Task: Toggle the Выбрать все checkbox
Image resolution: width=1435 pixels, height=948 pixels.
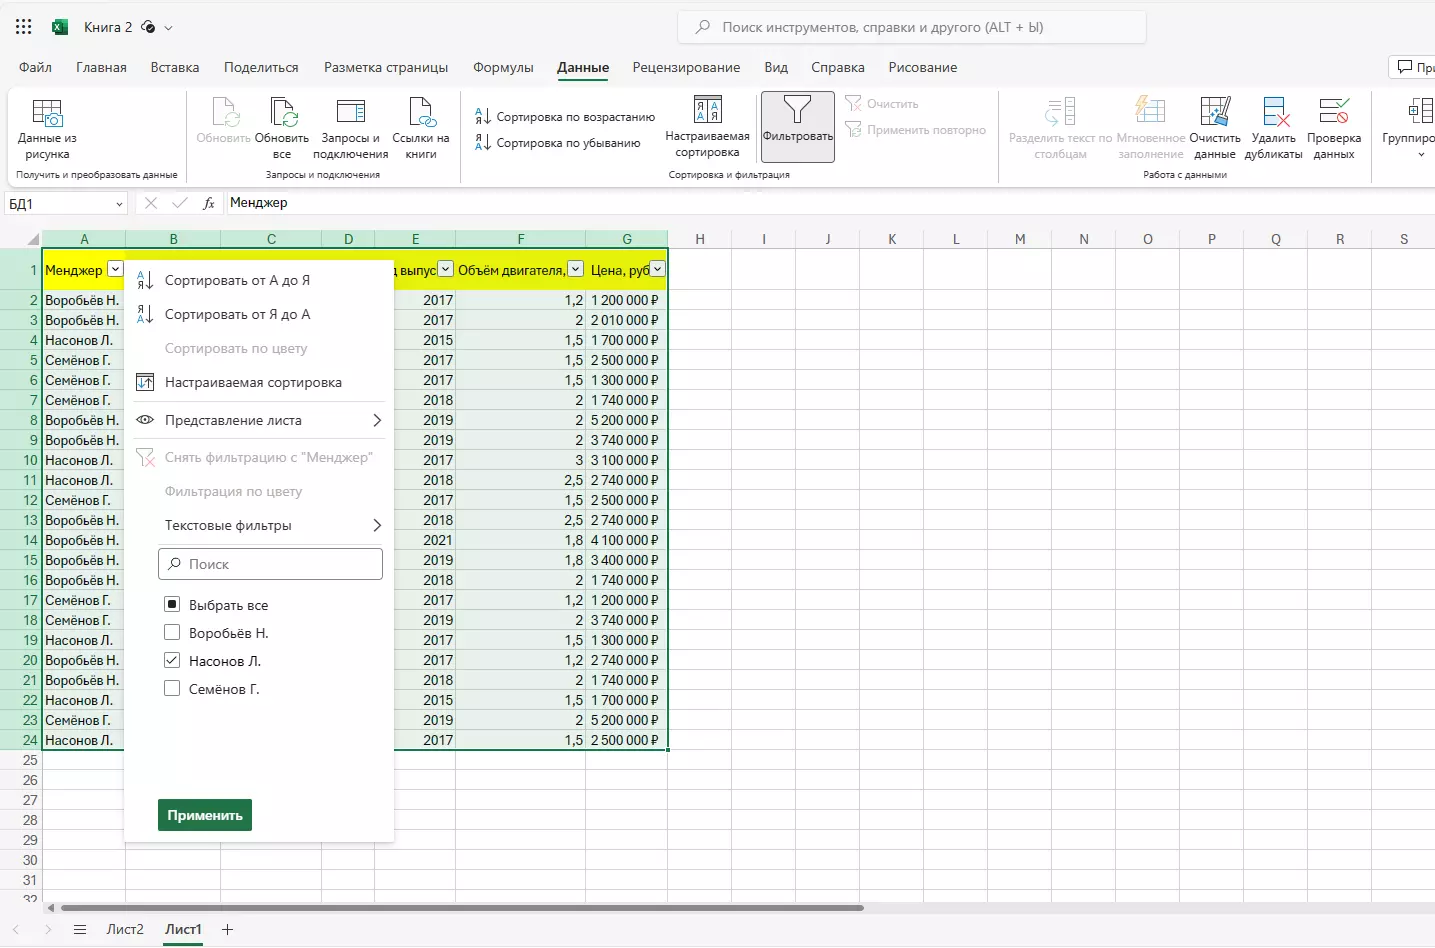Action: click(x=172, y=605)
